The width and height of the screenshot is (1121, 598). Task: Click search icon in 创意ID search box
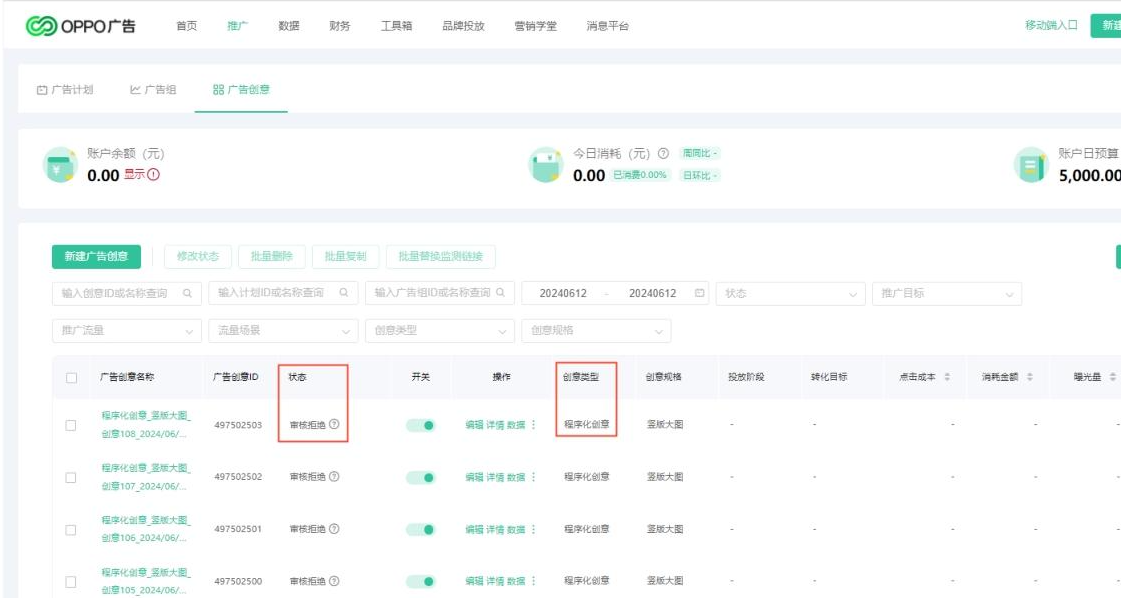click(187, 293)
